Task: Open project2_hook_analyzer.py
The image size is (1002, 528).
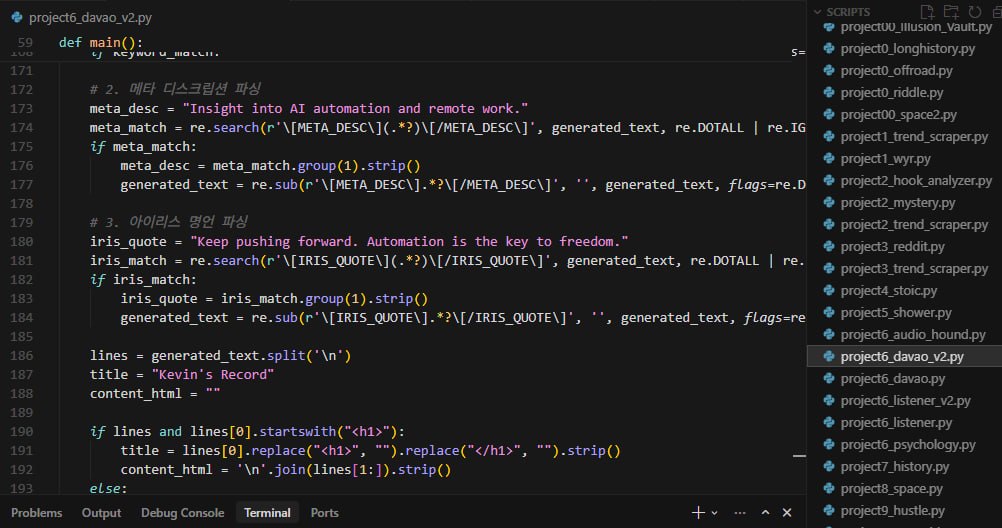Action: (x=916, y=181)
